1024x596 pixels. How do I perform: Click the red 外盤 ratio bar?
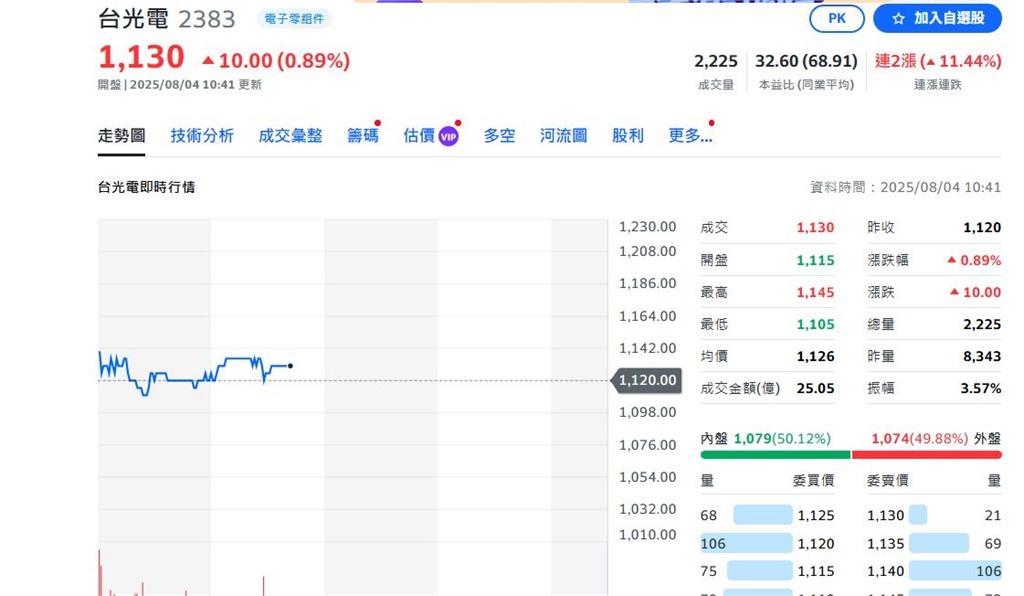tap(926, 454)
